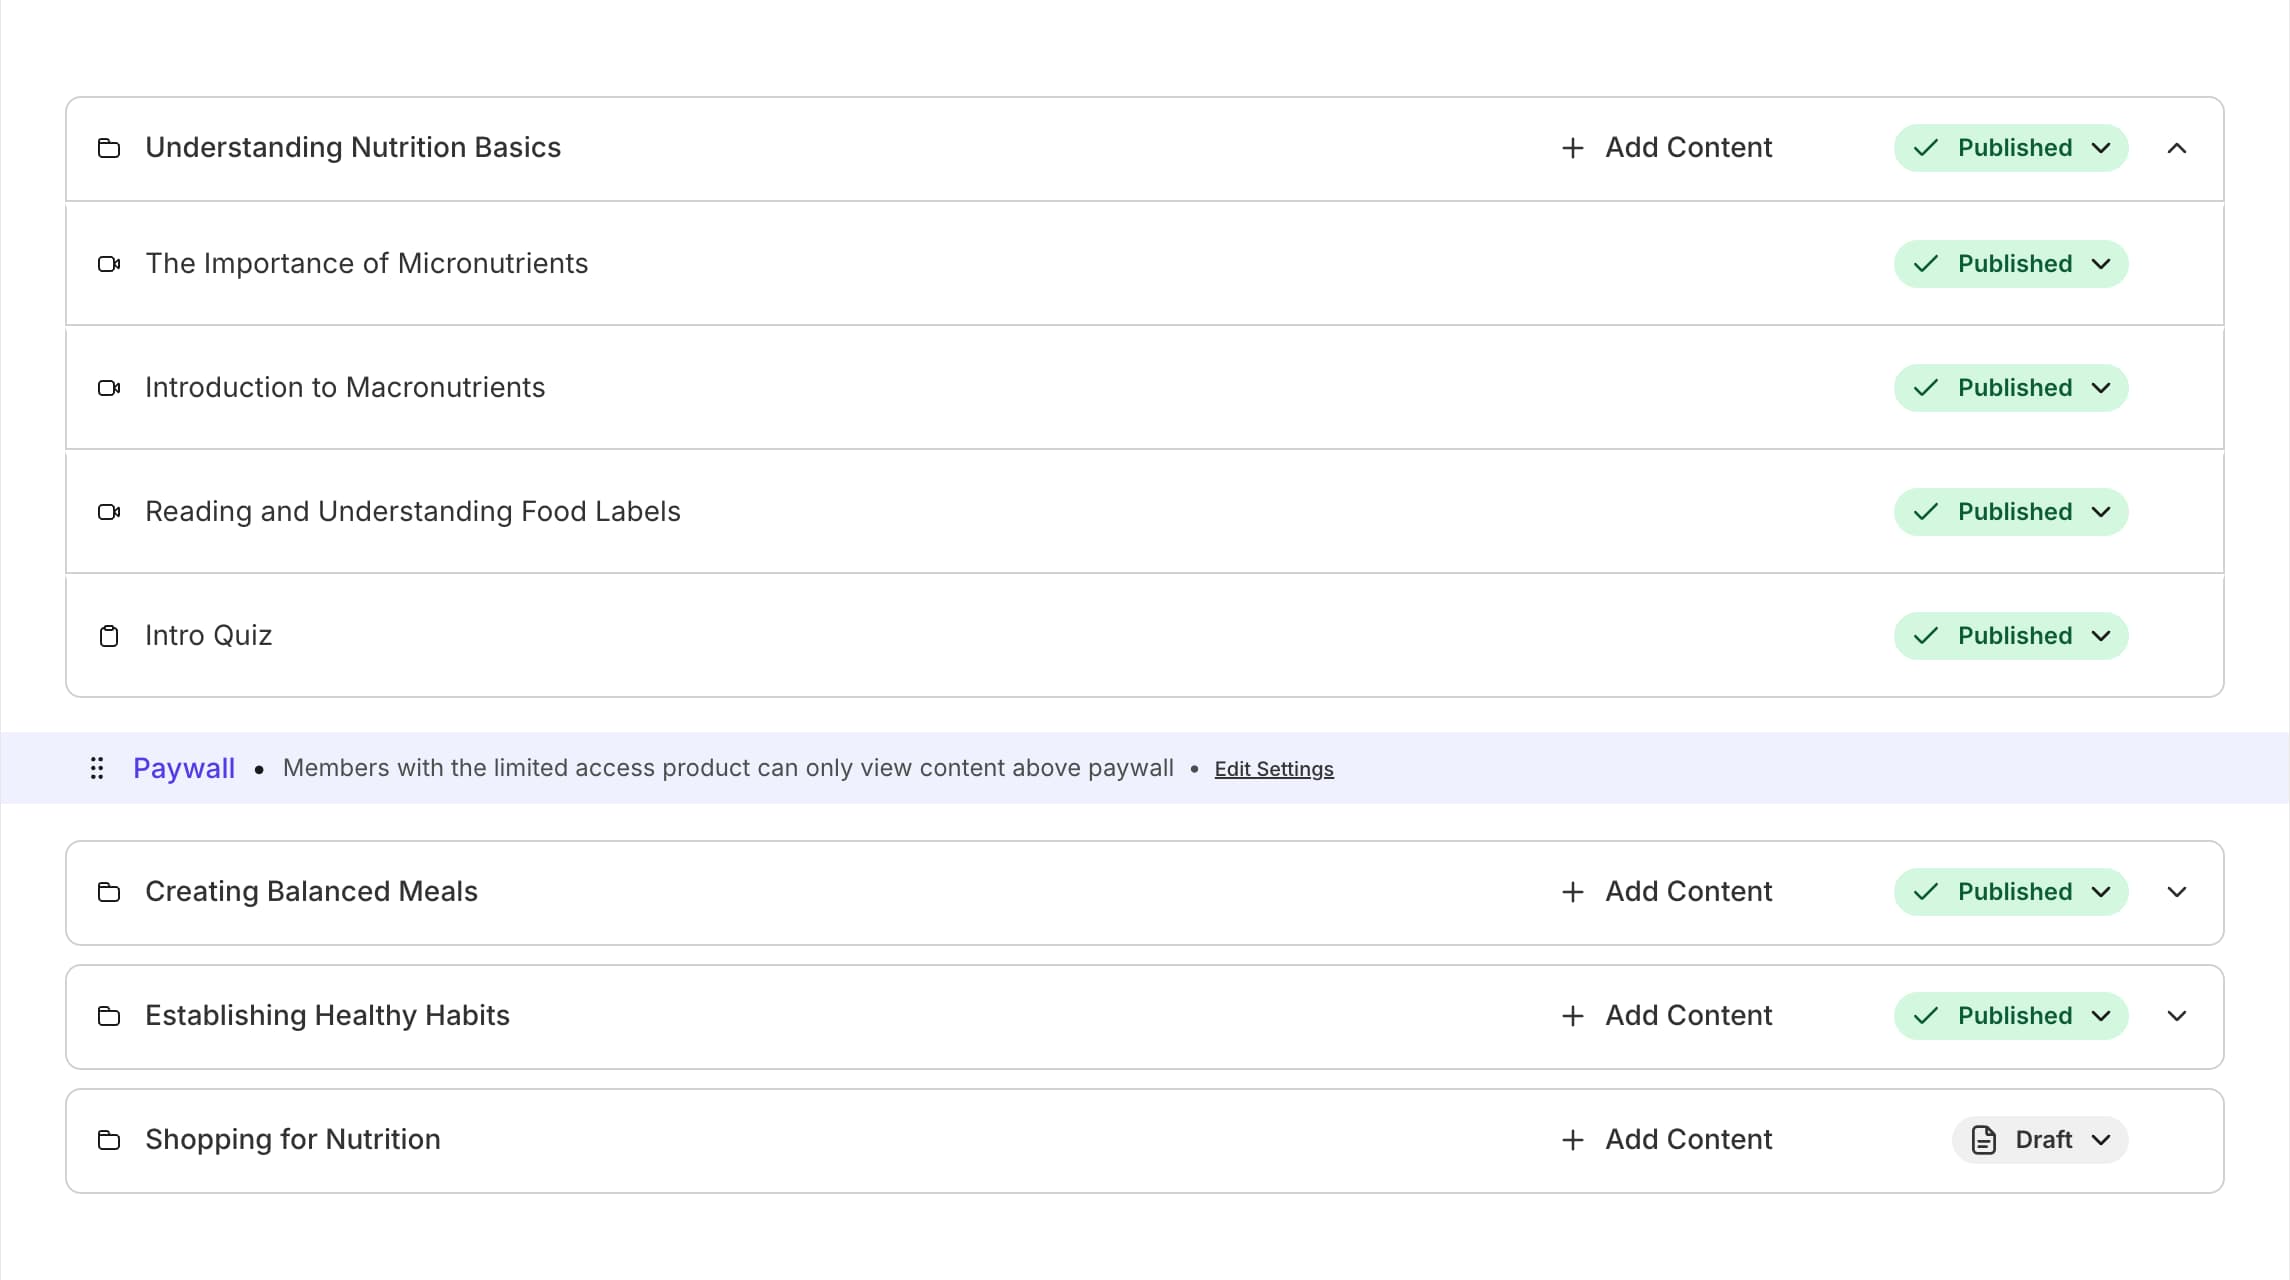The height and width of the screenshot is (1280, 2290).
Task: Click video icon for Reading and Understanding Food Labels
Action: 109,512
